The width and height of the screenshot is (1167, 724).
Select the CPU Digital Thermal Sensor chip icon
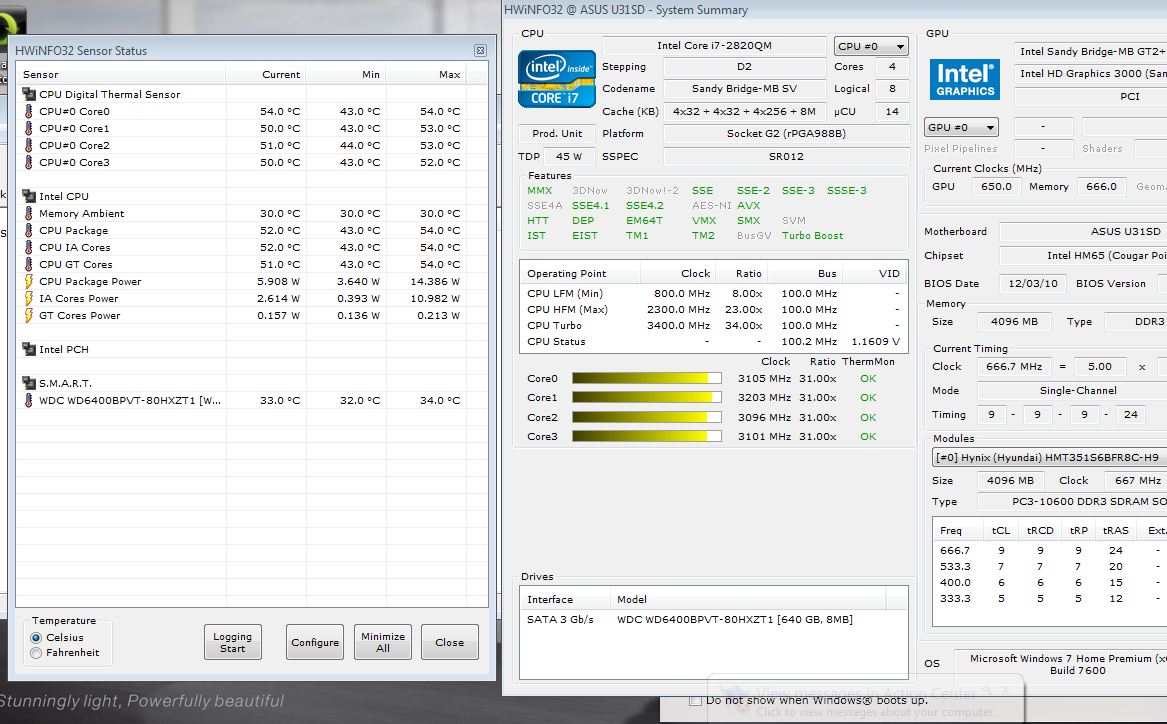(29, 94)
